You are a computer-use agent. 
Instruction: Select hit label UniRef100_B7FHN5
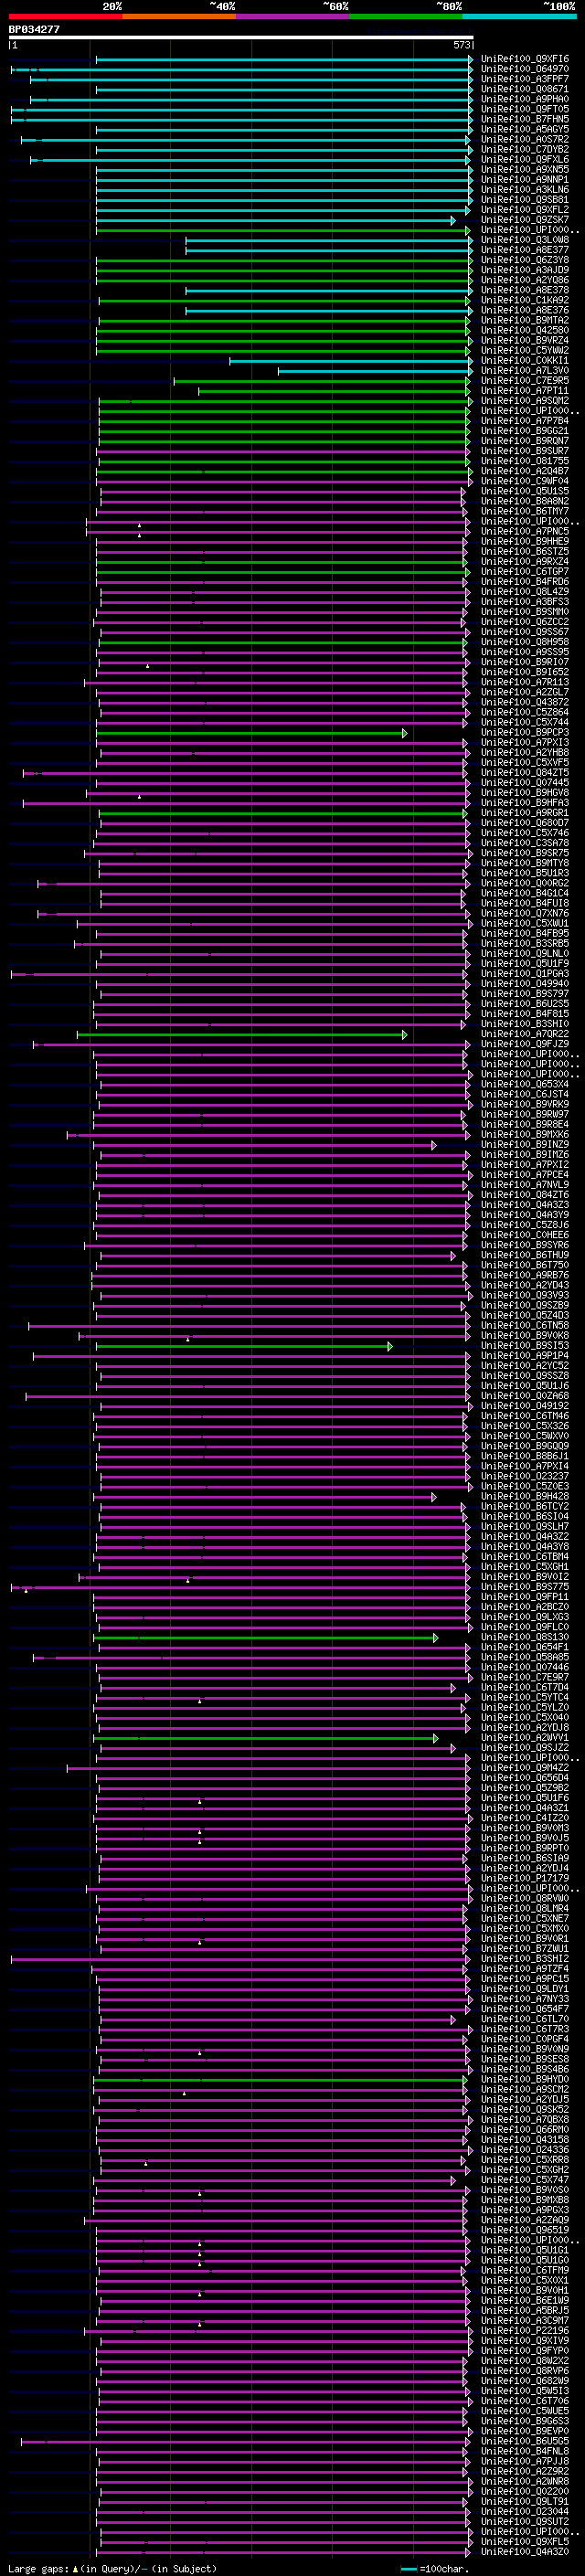click(524, 120)
